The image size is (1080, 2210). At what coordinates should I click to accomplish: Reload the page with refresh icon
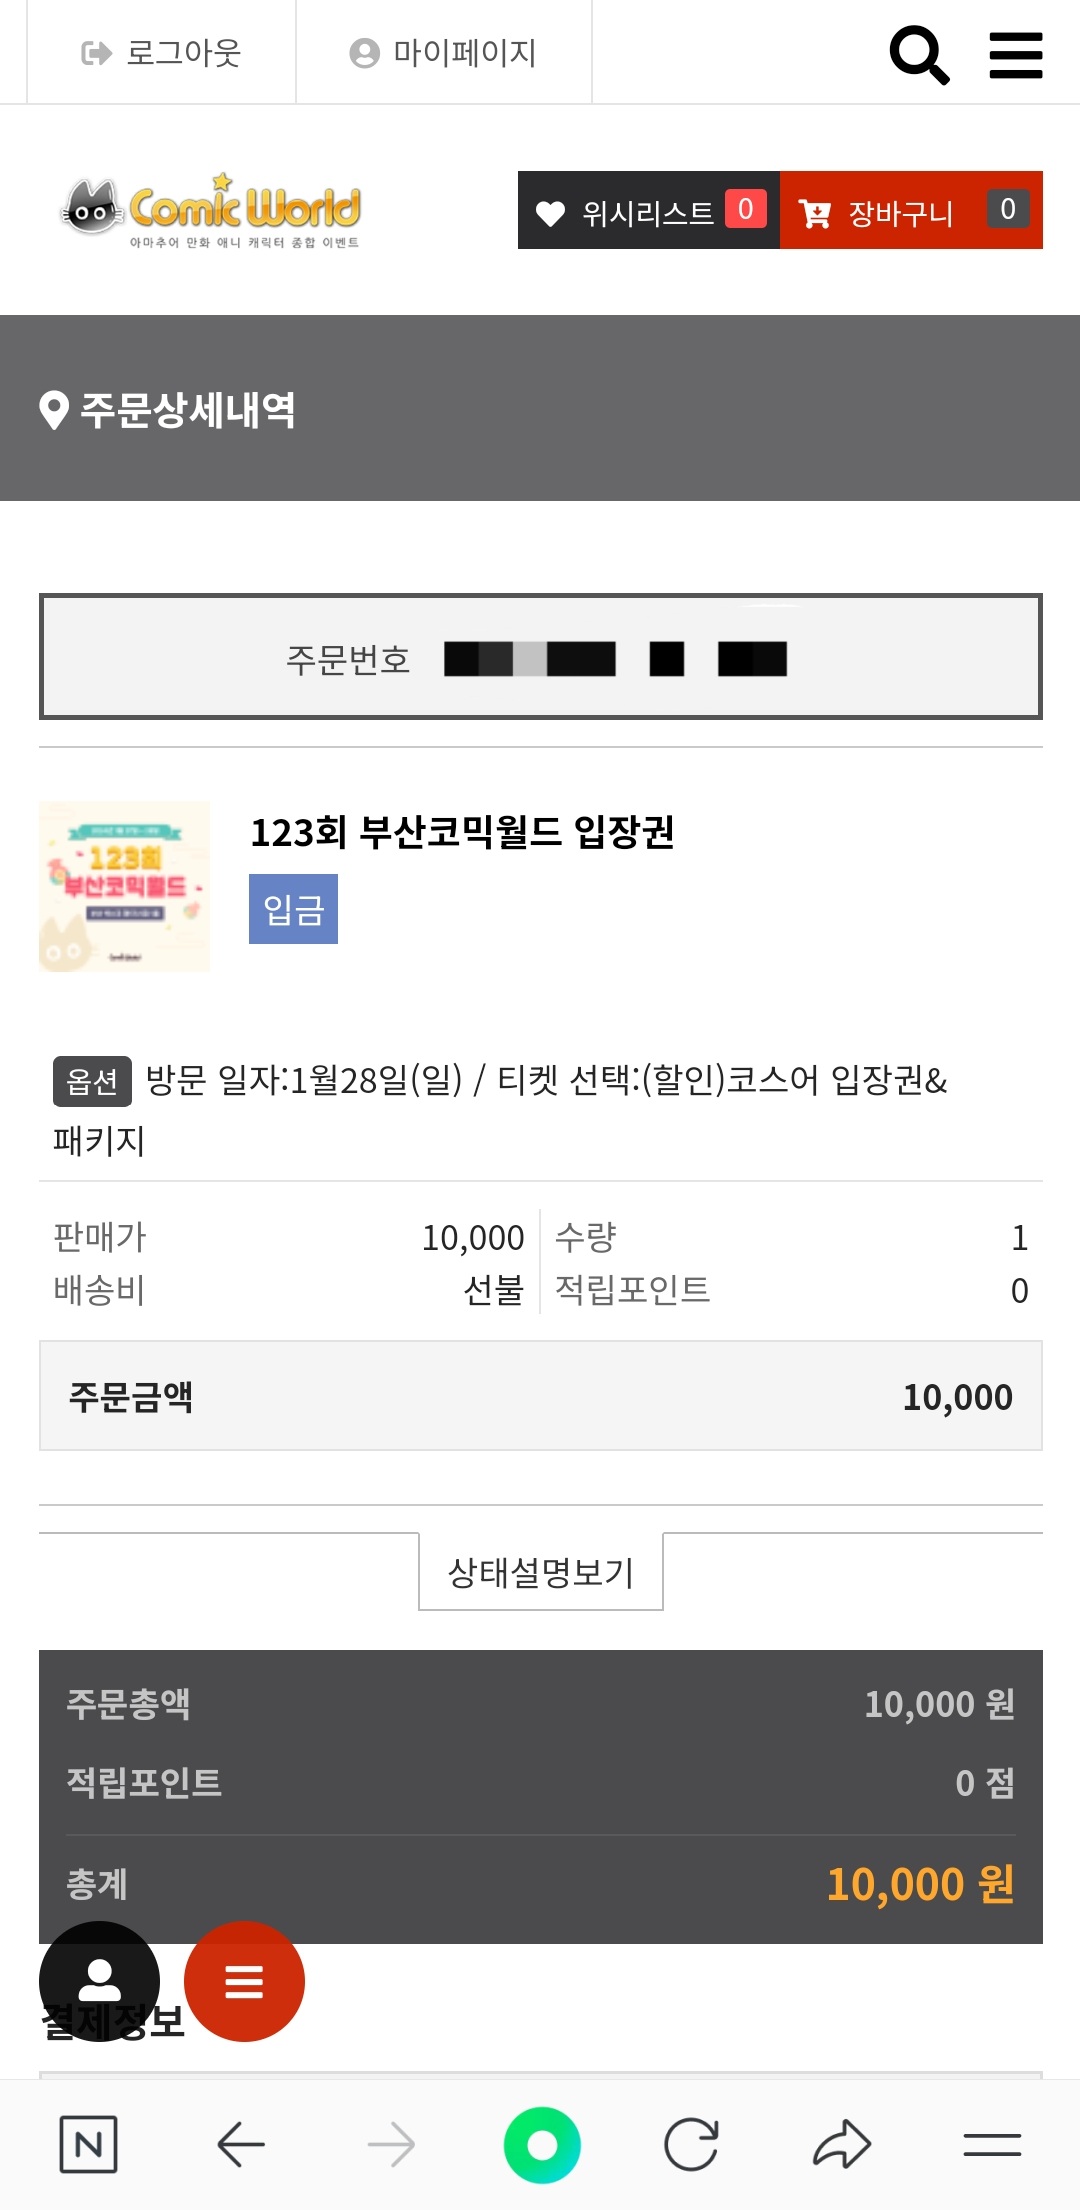click(x=691, y=2144)
